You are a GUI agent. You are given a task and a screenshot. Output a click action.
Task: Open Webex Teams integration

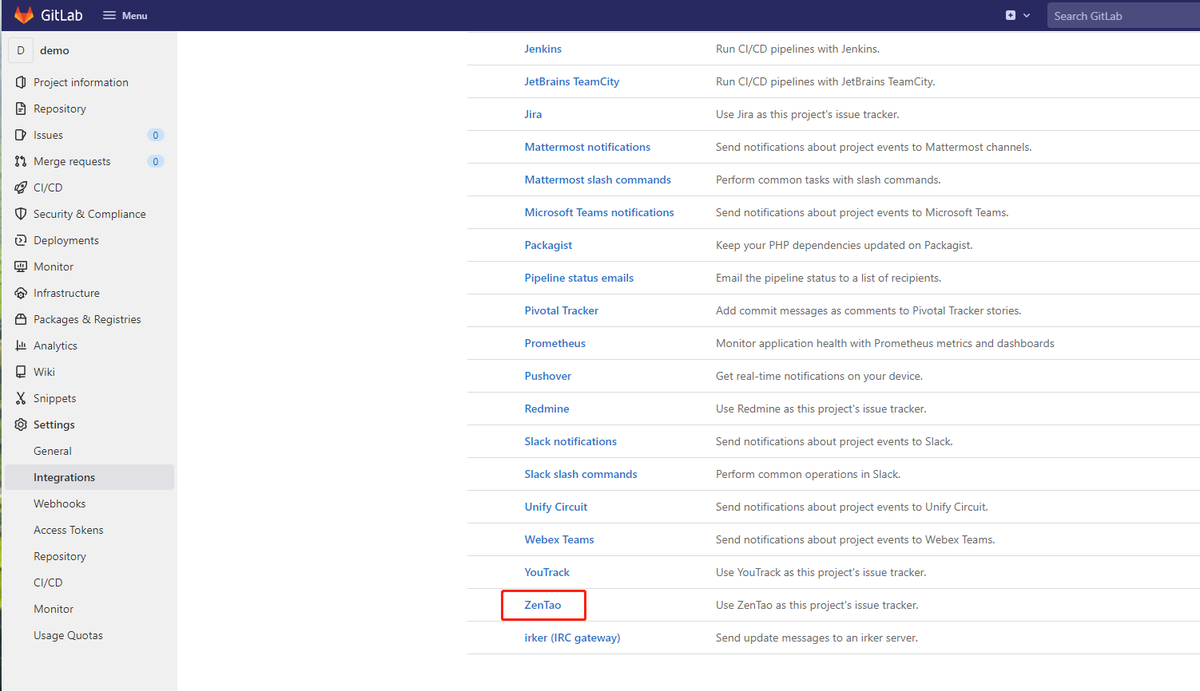click(559, 539)
